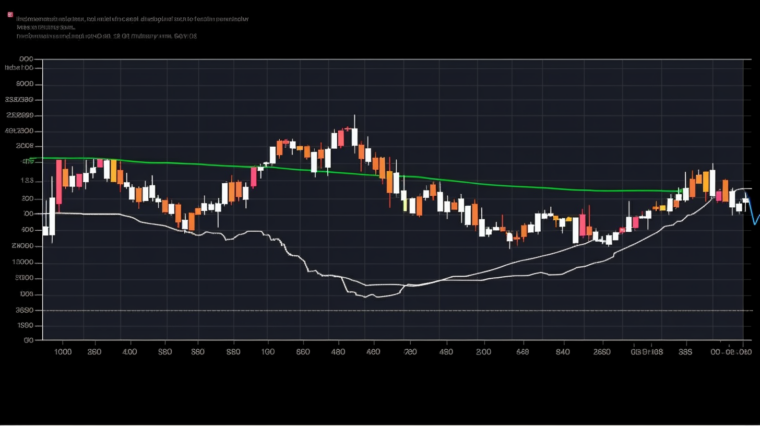760x426 pixels.
Task: Click the yellow candle near the left side
Action: (113, 168)
